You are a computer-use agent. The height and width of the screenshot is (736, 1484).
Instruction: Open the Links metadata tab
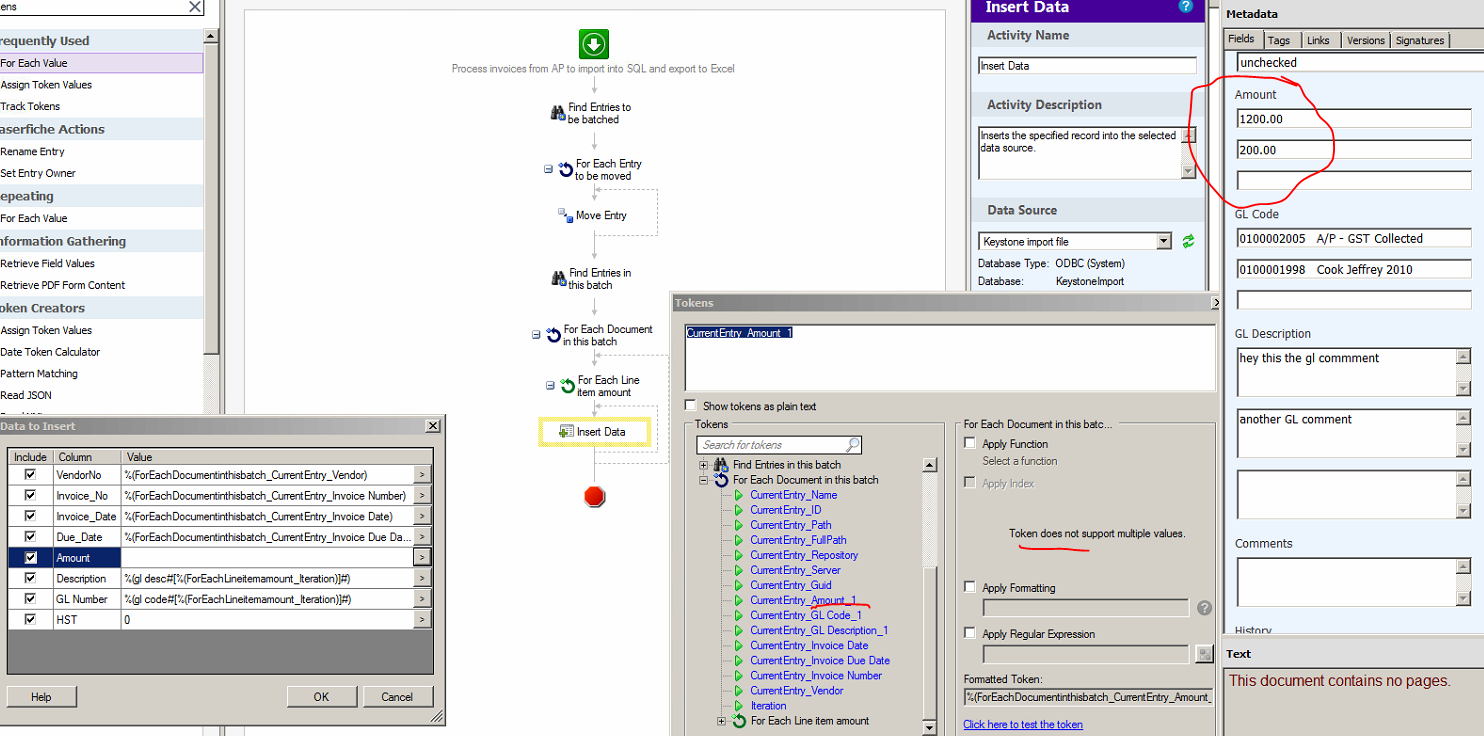tap(1318, 40)
